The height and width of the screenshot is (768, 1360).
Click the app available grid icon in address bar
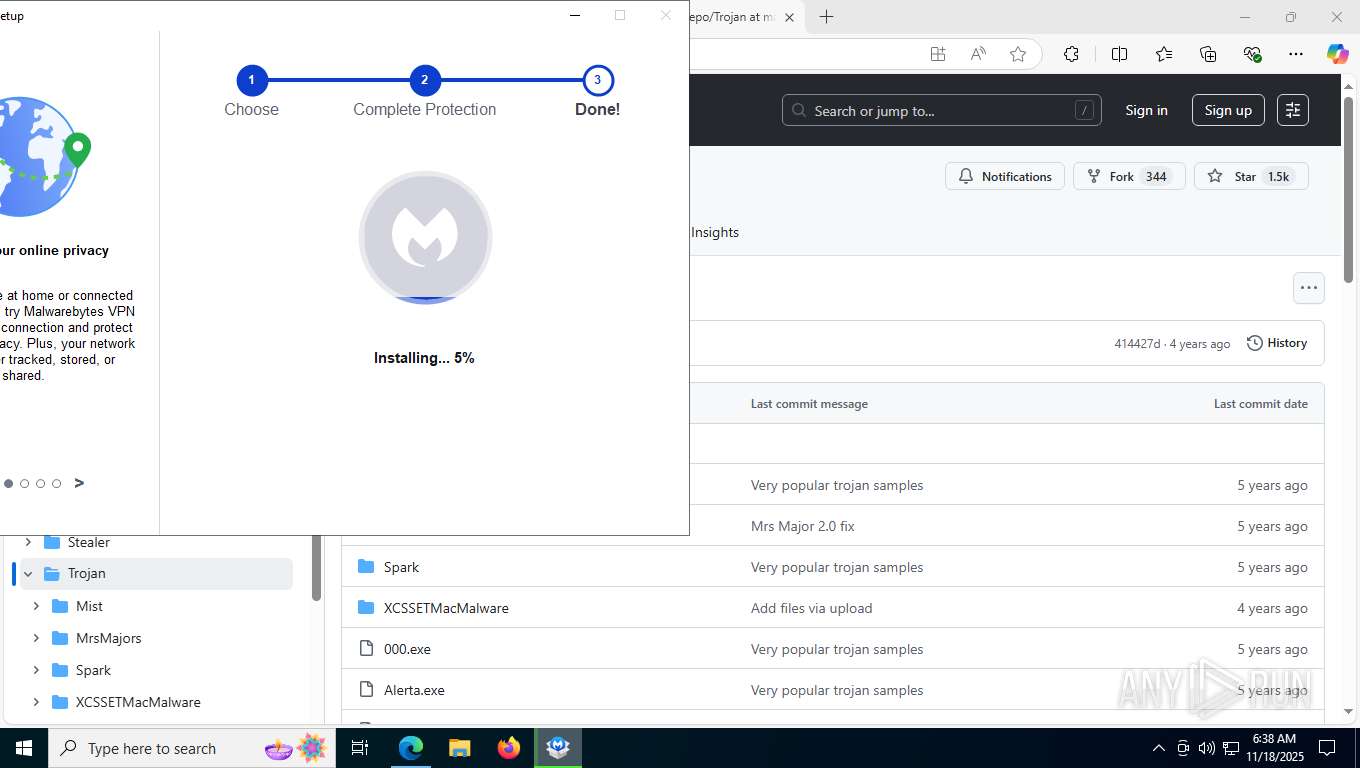[x=938, y=54]
